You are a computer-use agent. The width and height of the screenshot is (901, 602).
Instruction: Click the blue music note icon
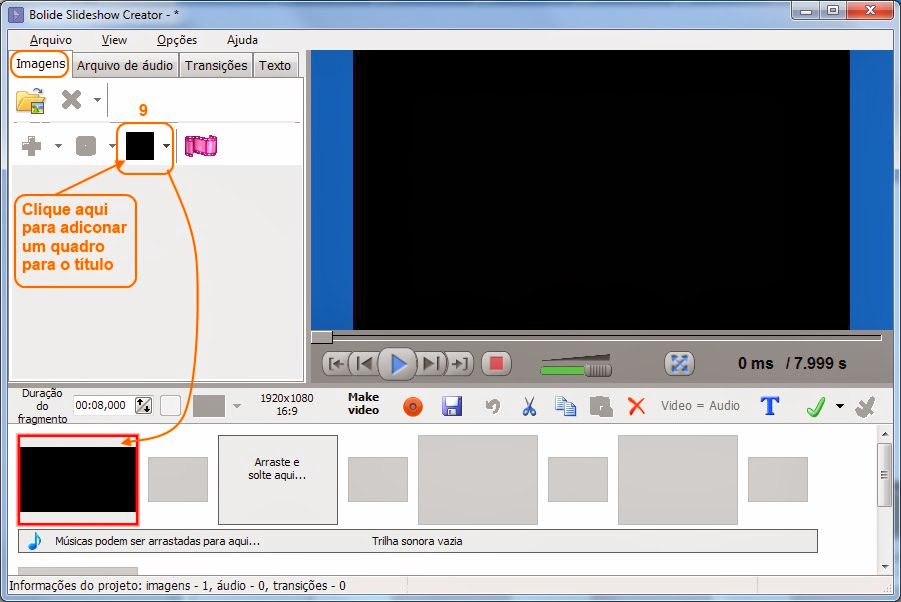point(34,541)
